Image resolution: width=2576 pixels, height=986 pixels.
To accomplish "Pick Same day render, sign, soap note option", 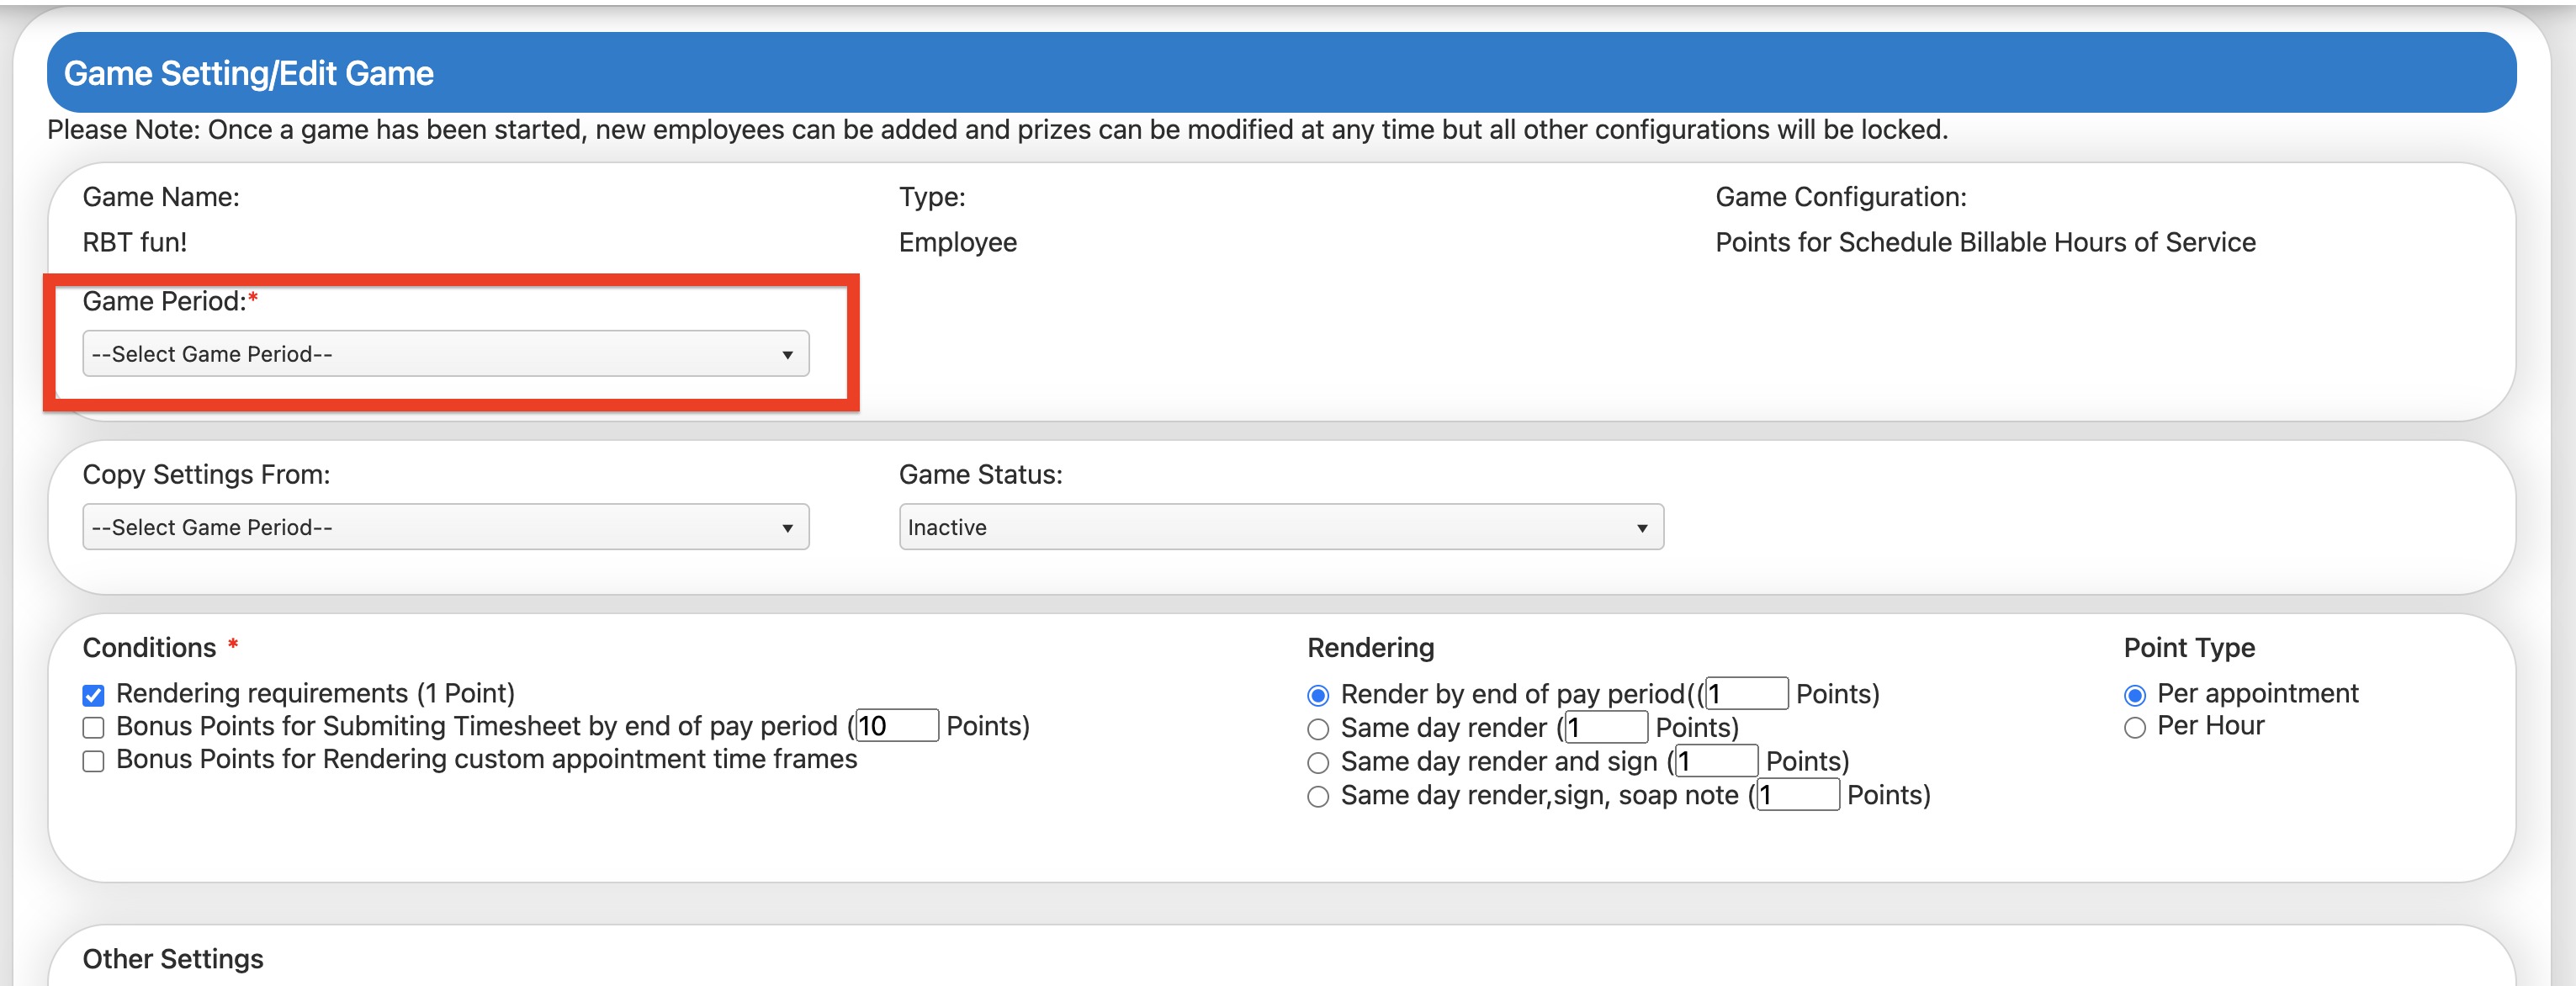I will pyautogui.click(x=1318, y=797).
